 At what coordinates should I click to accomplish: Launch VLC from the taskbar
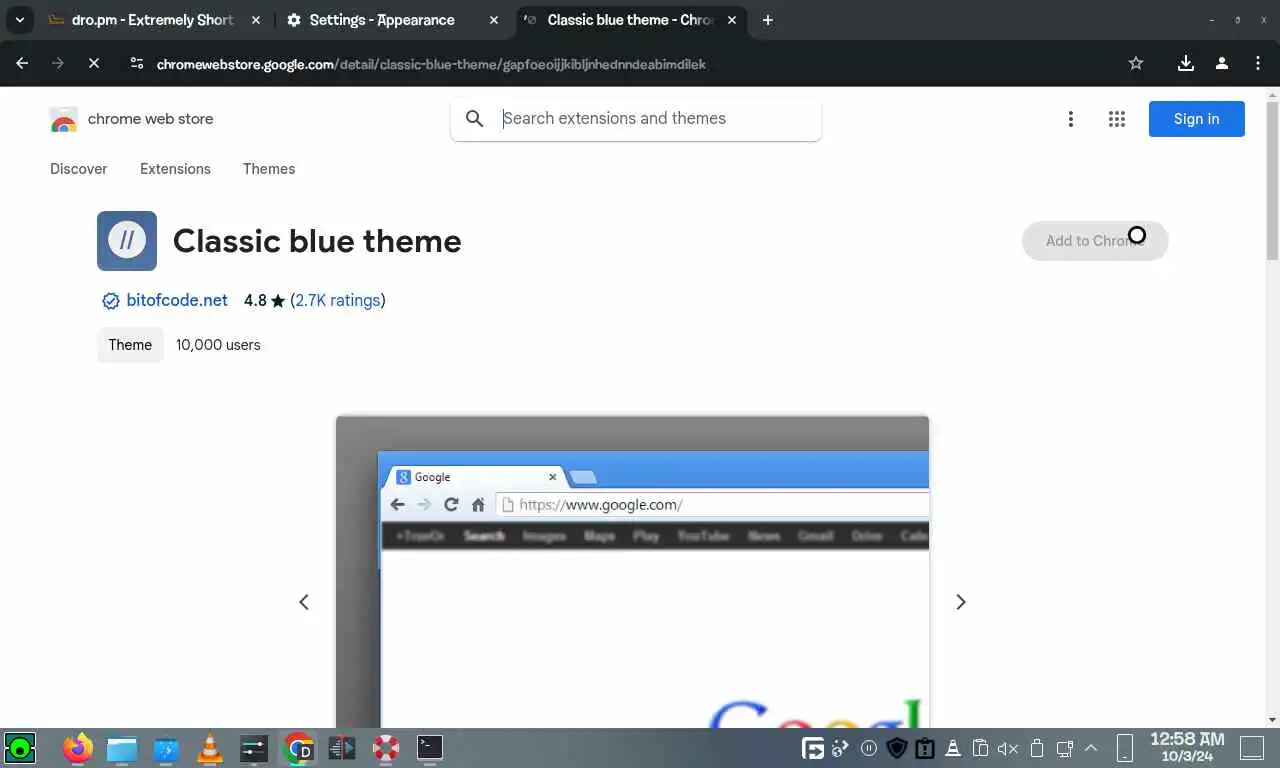pyautogui.click(x=210, y=748)
